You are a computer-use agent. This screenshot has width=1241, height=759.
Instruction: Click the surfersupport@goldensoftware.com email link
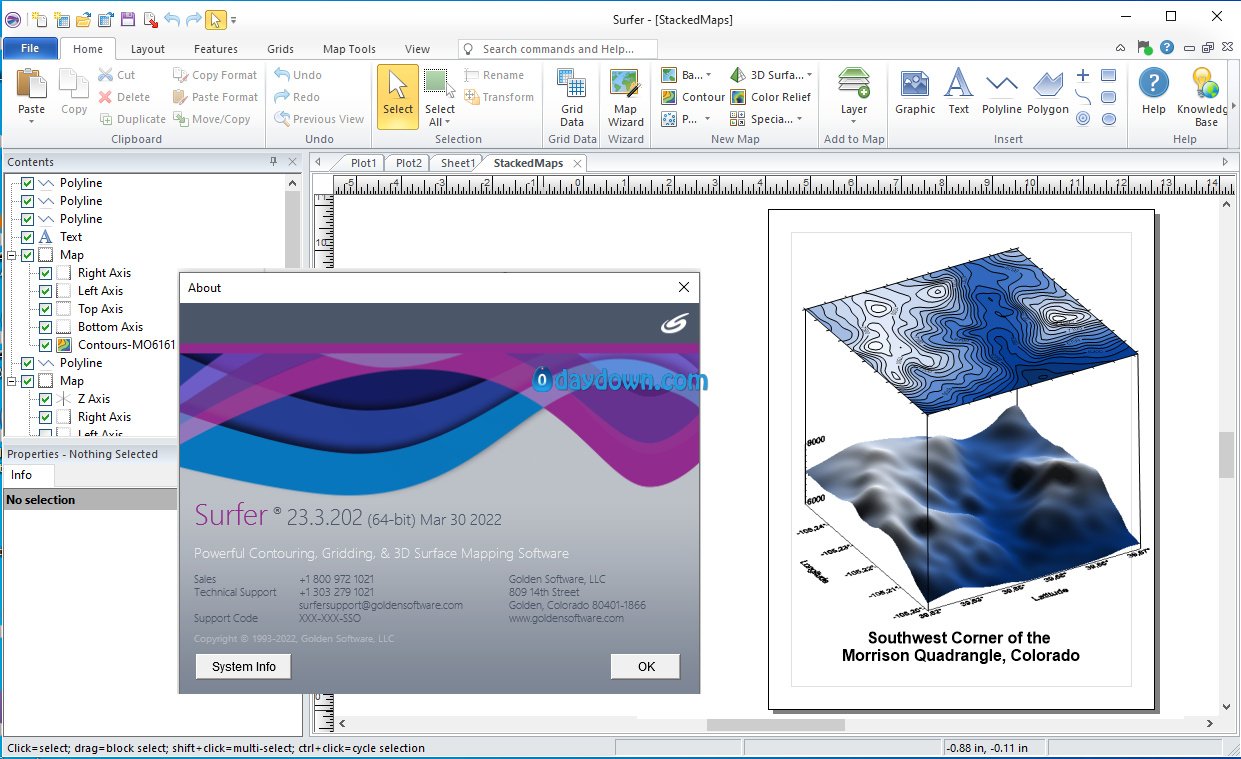[x=381, y=605]
